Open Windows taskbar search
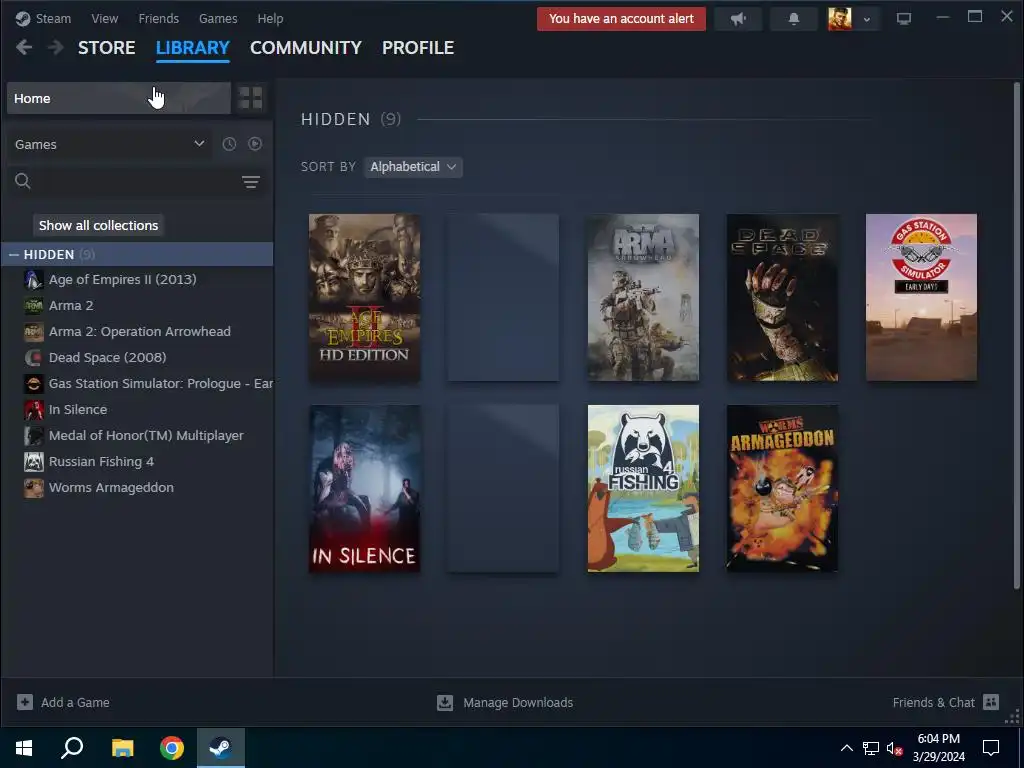 (72, 748)
